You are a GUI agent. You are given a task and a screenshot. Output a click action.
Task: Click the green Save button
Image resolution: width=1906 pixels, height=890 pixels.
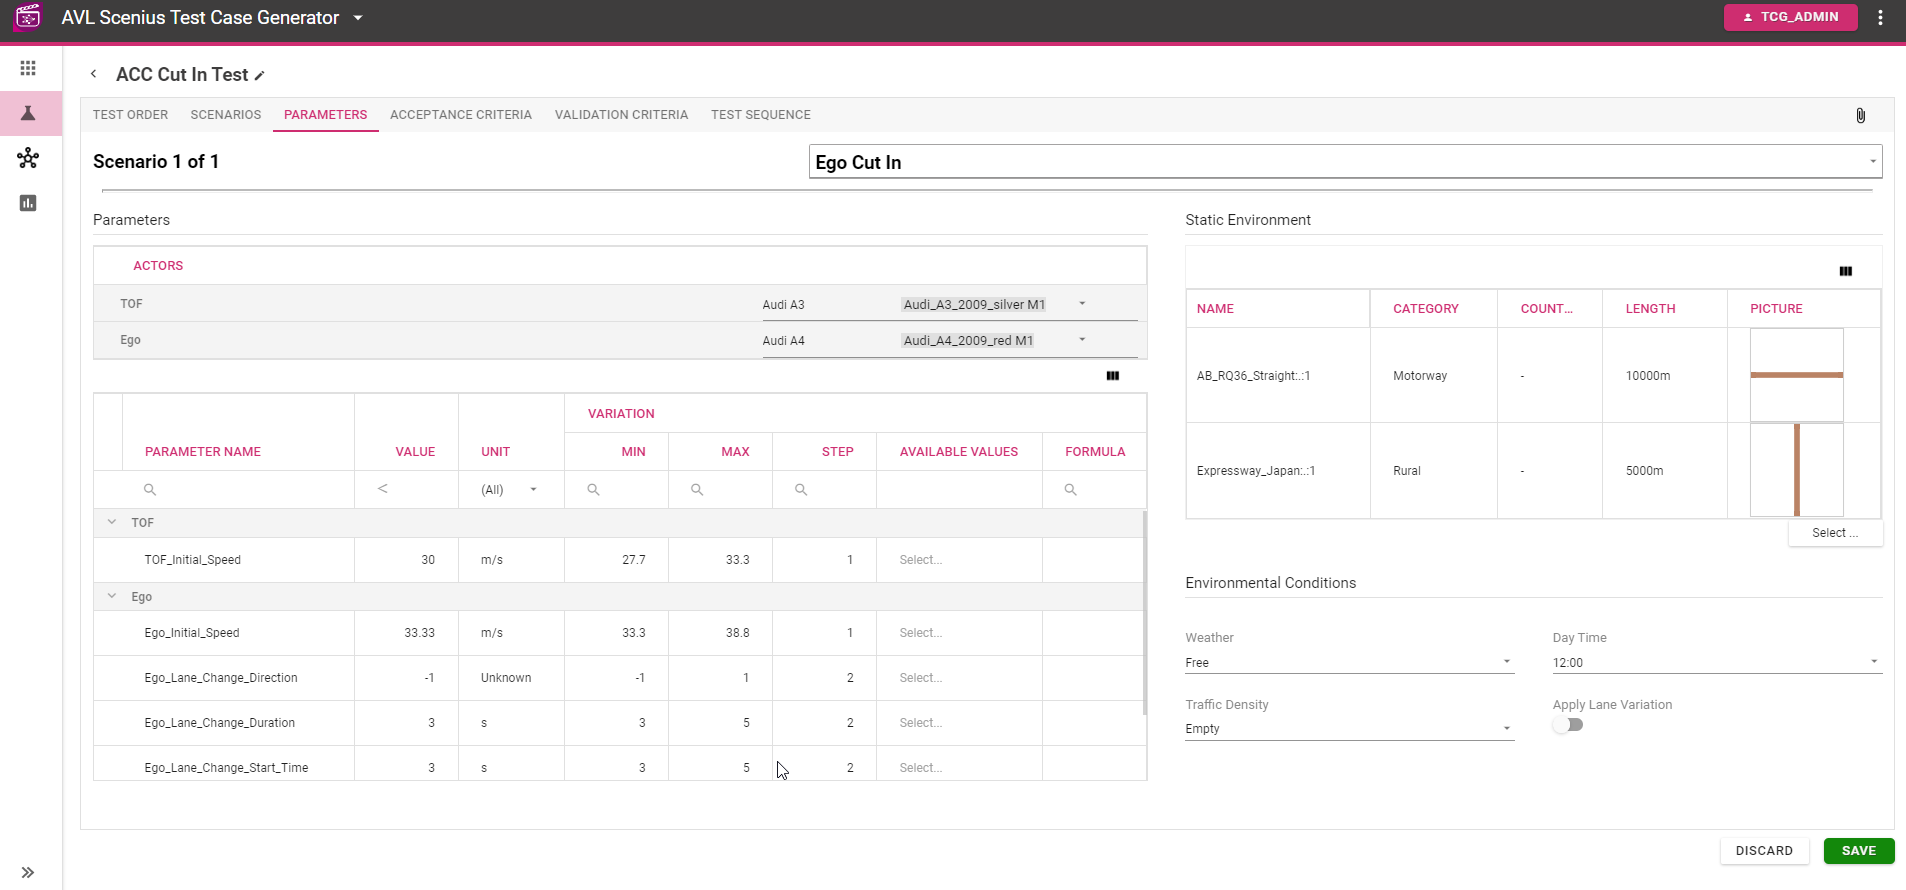tap(1859, 851)
